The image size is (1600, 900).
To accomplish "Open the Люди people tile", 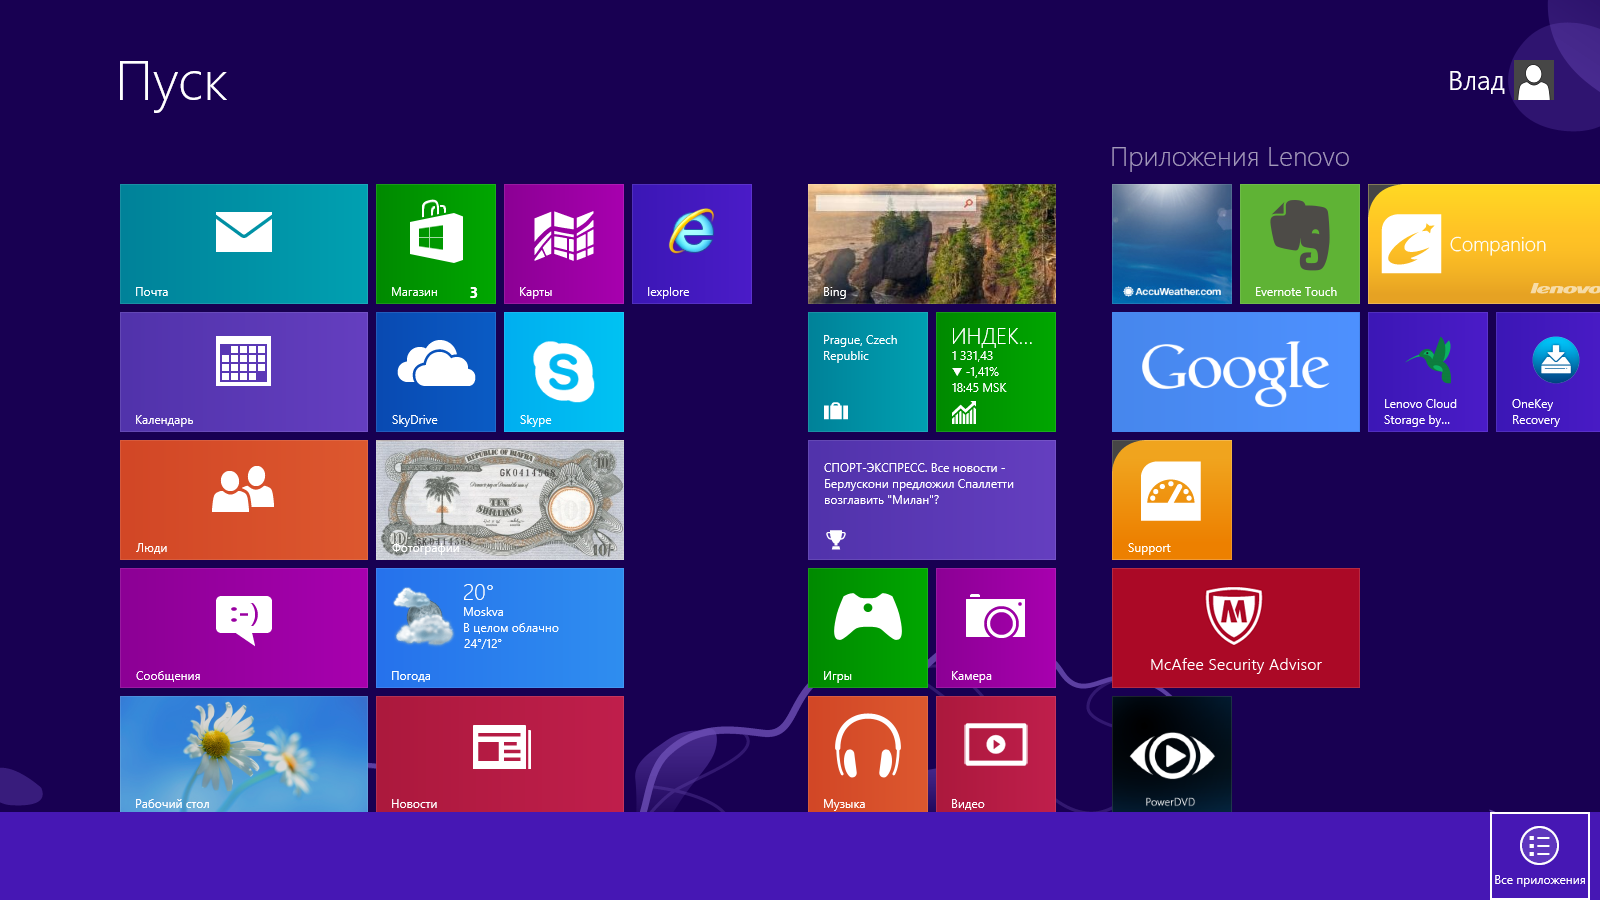I will (244, 500).
